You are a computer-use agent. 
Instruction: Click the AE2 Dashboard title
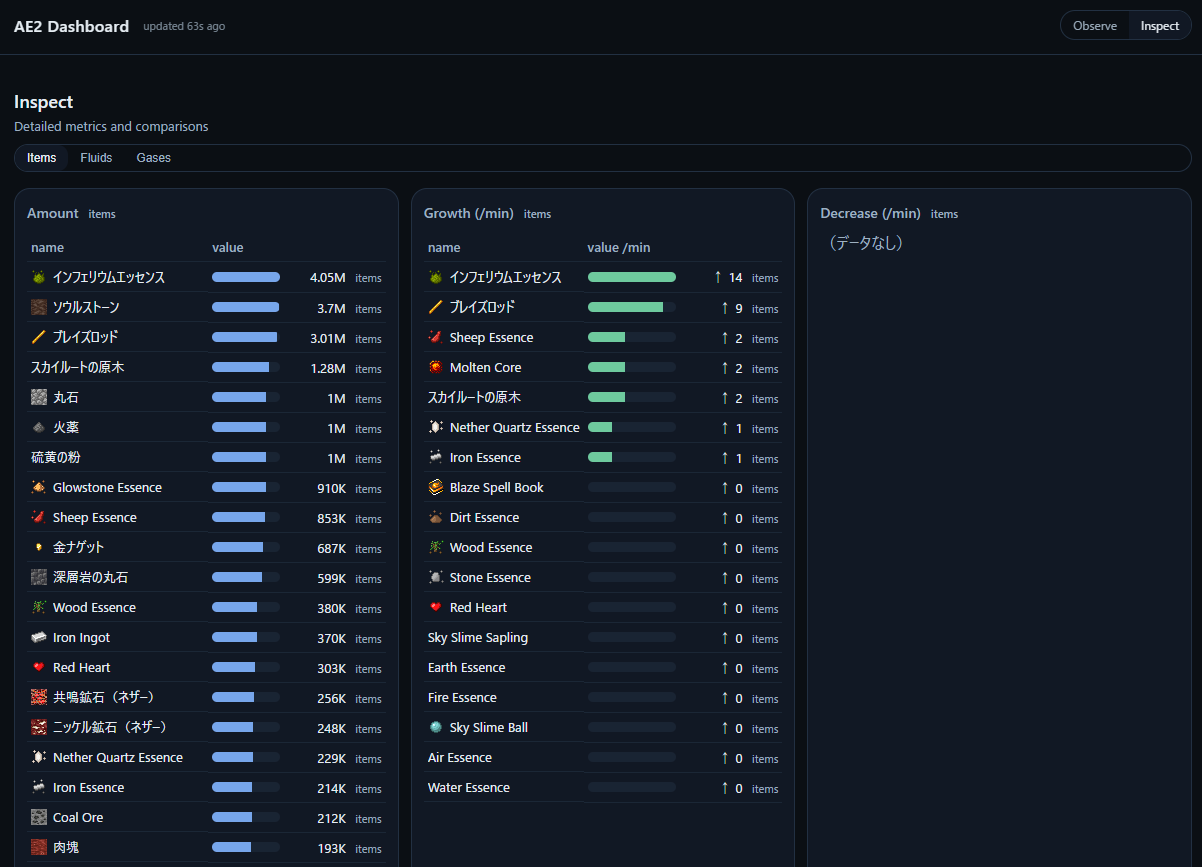click(x=71, y=26)
